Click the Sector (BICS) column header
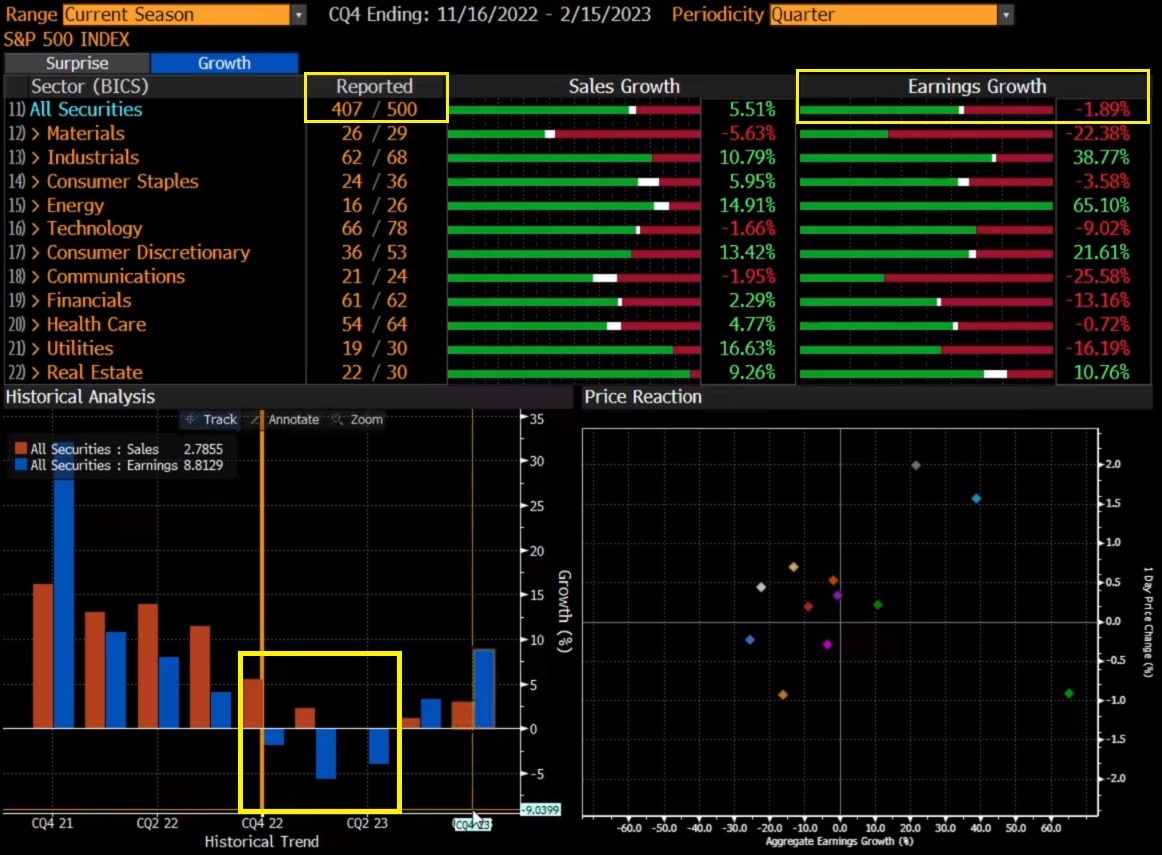Screen dimensions: 1162x855 [90, 87]
